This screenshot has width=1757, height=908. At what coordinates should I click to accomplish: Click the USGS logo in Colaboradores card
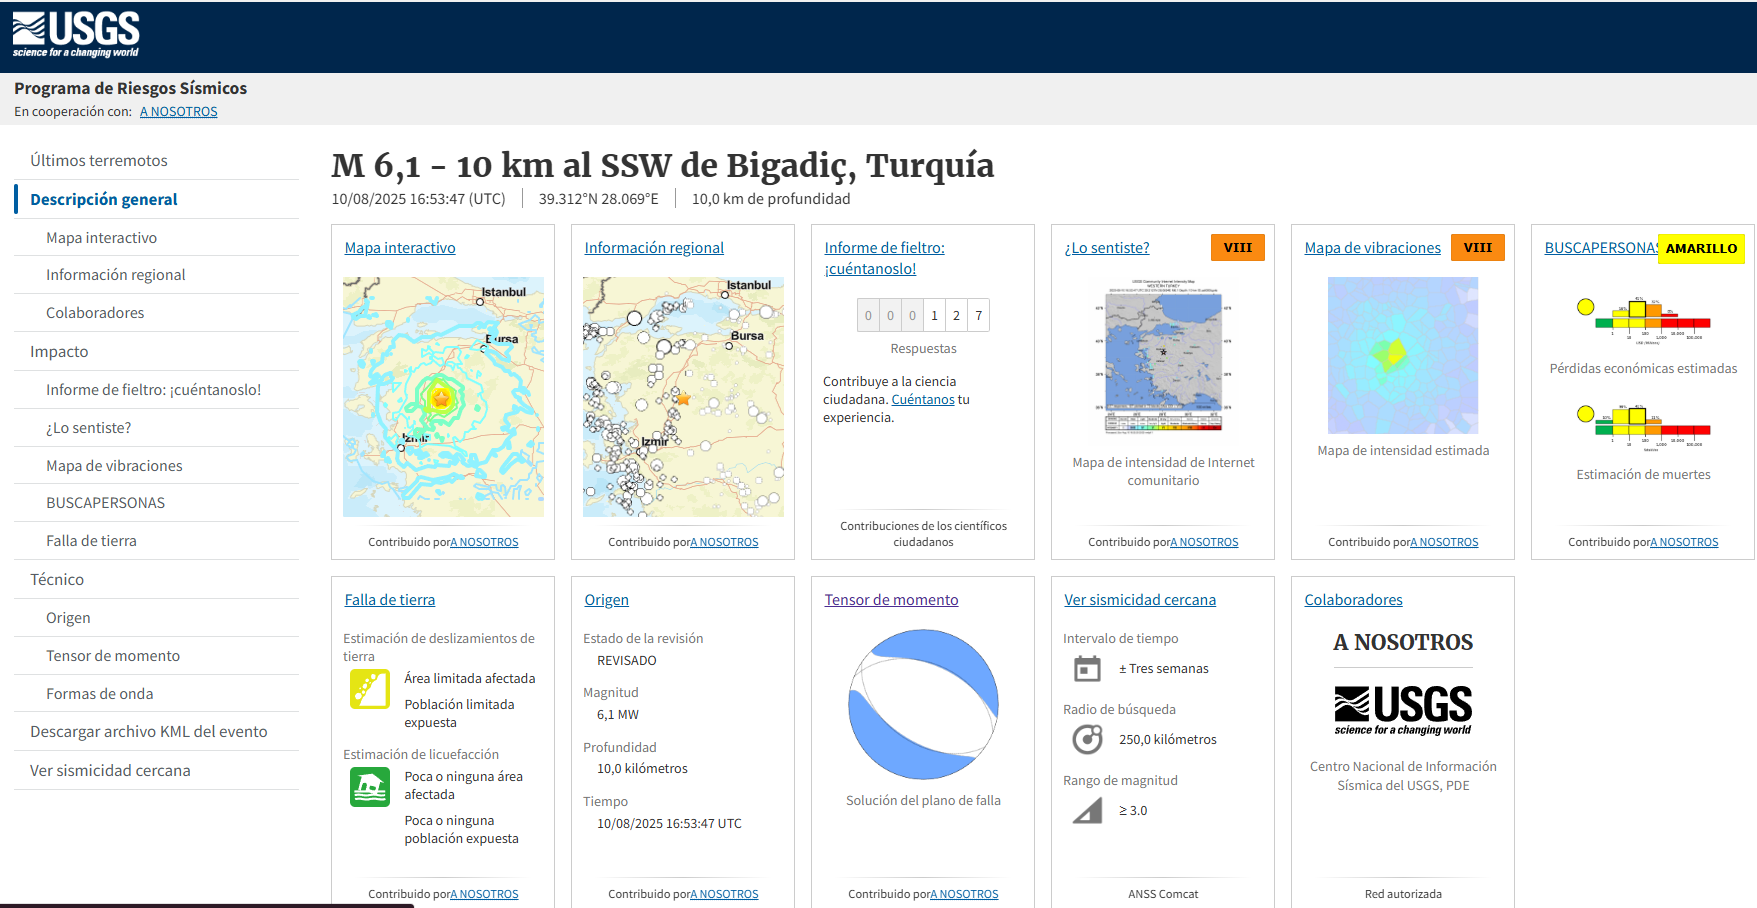pos(1402,710)
